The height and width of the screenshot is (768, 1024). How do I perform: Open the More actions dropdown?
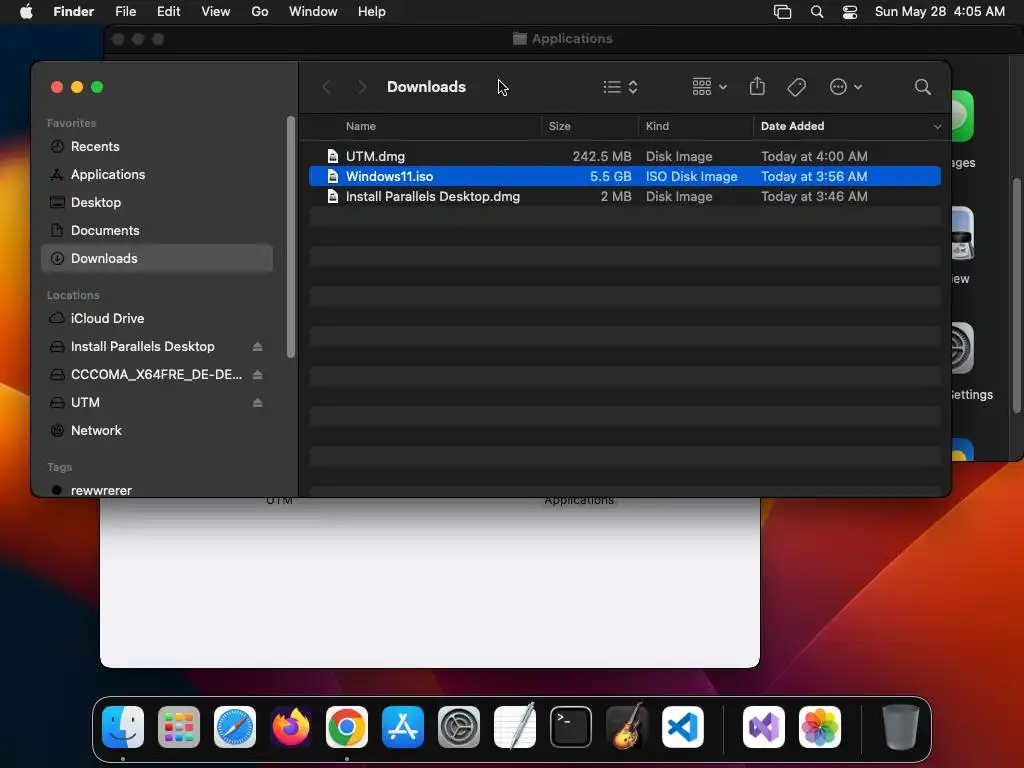pos(846,87)
